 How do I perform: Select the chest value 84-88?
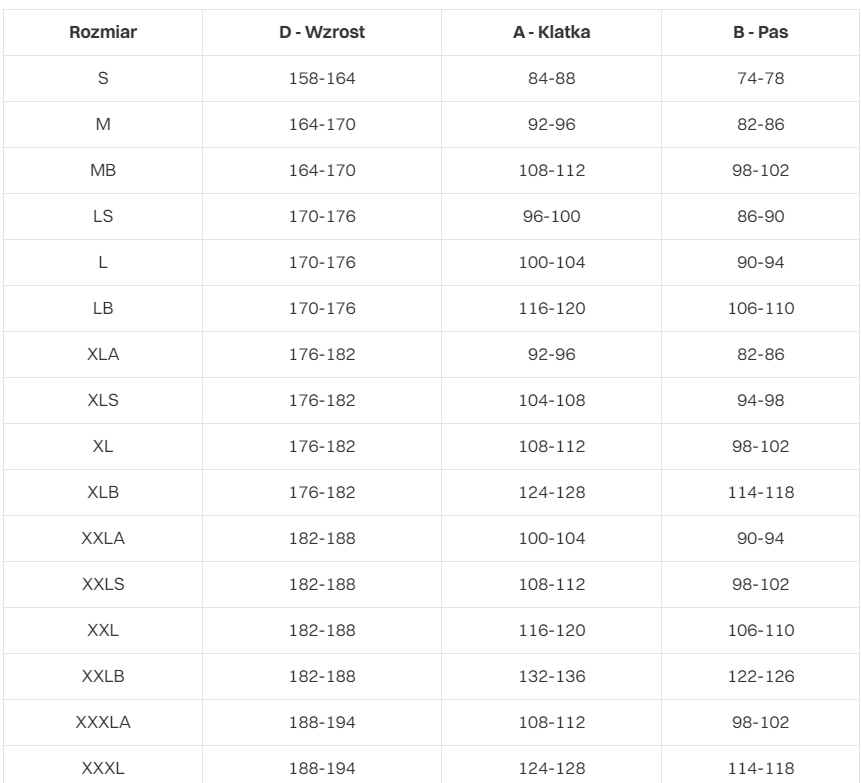tap(549, 78)
